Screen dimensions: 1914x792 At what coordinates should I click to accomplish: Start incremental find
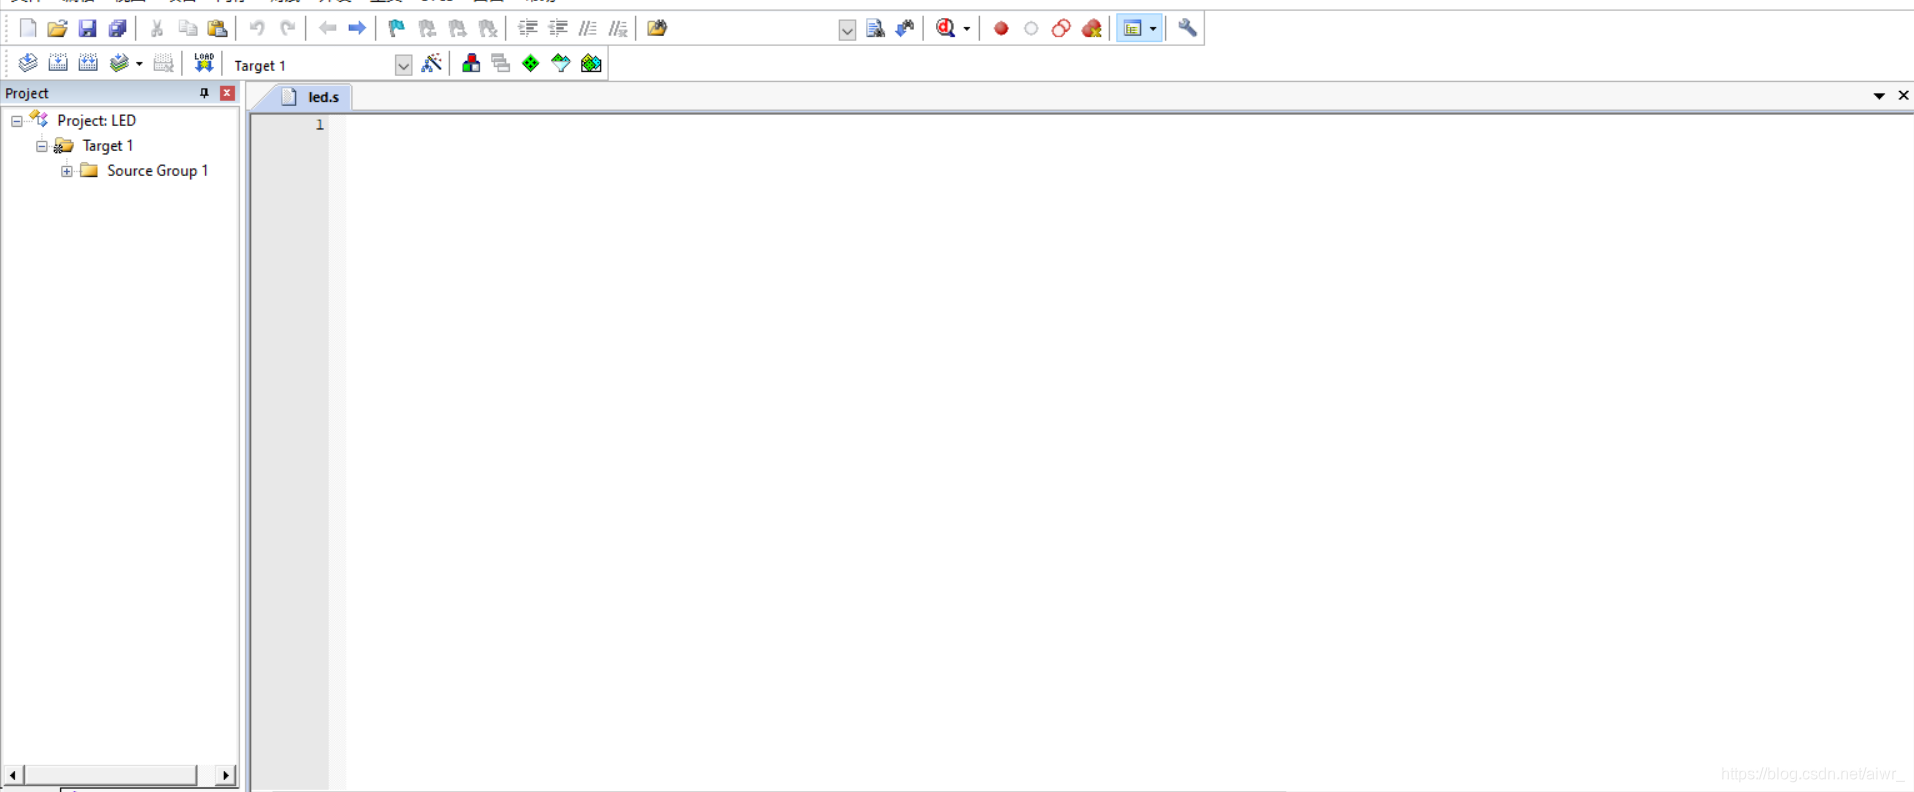(x=905, y=28)
